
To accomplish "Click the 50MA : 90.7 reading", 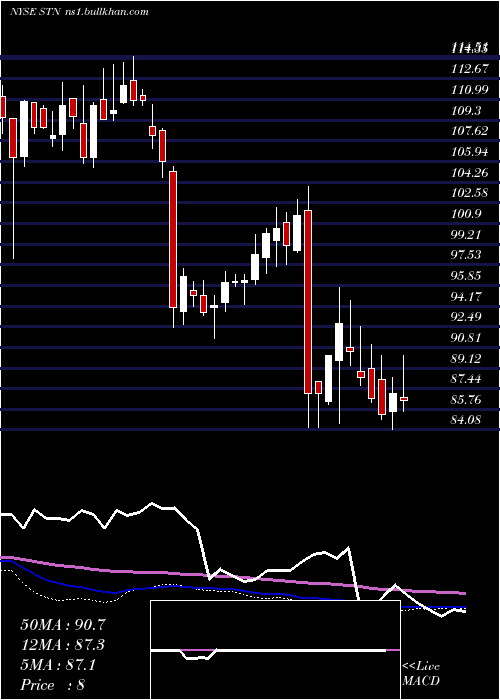I will pyautogui.click(x=63, y=625).
